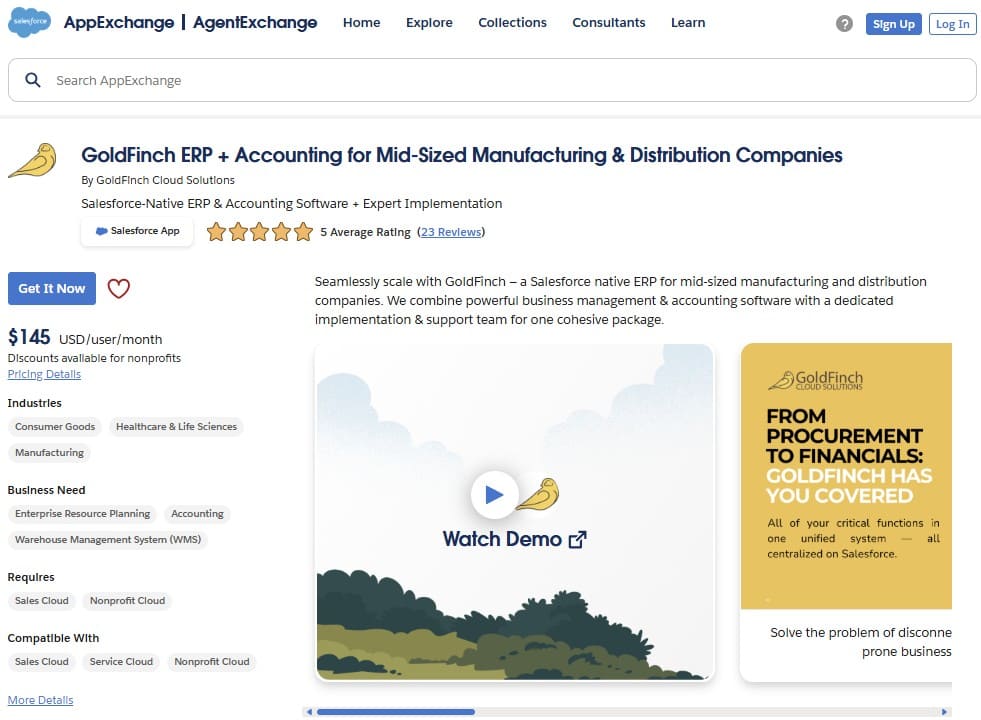This screenshot has height=720, width=981.
Task: Select Sales Cloud under Requires
Action: click(42, 601)
